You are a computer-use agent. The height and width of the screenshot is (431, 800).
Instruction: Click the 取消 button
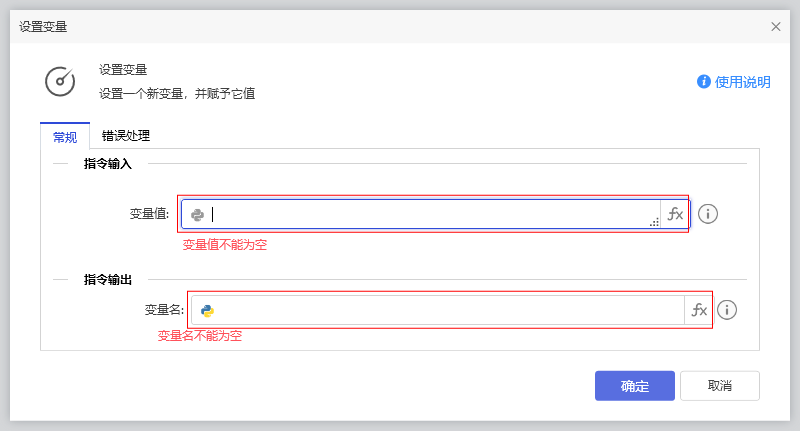[719, 386]
